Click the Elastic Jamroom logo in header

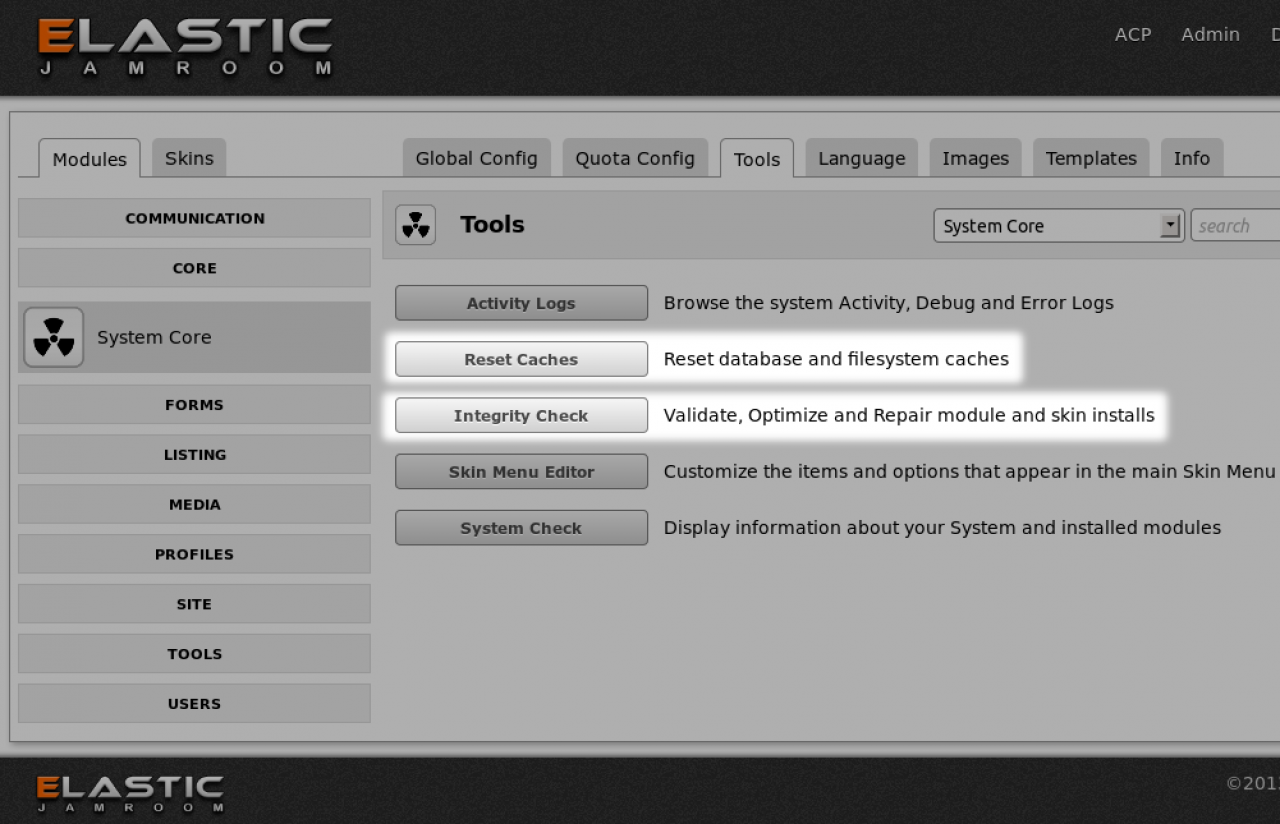(185, 47)
